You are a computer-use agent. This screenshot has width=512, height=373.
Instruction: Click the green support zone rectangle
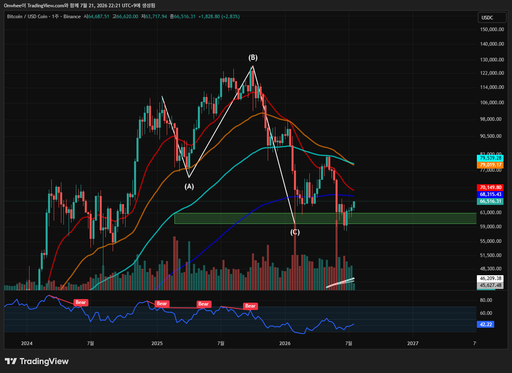tap(325, 218)
